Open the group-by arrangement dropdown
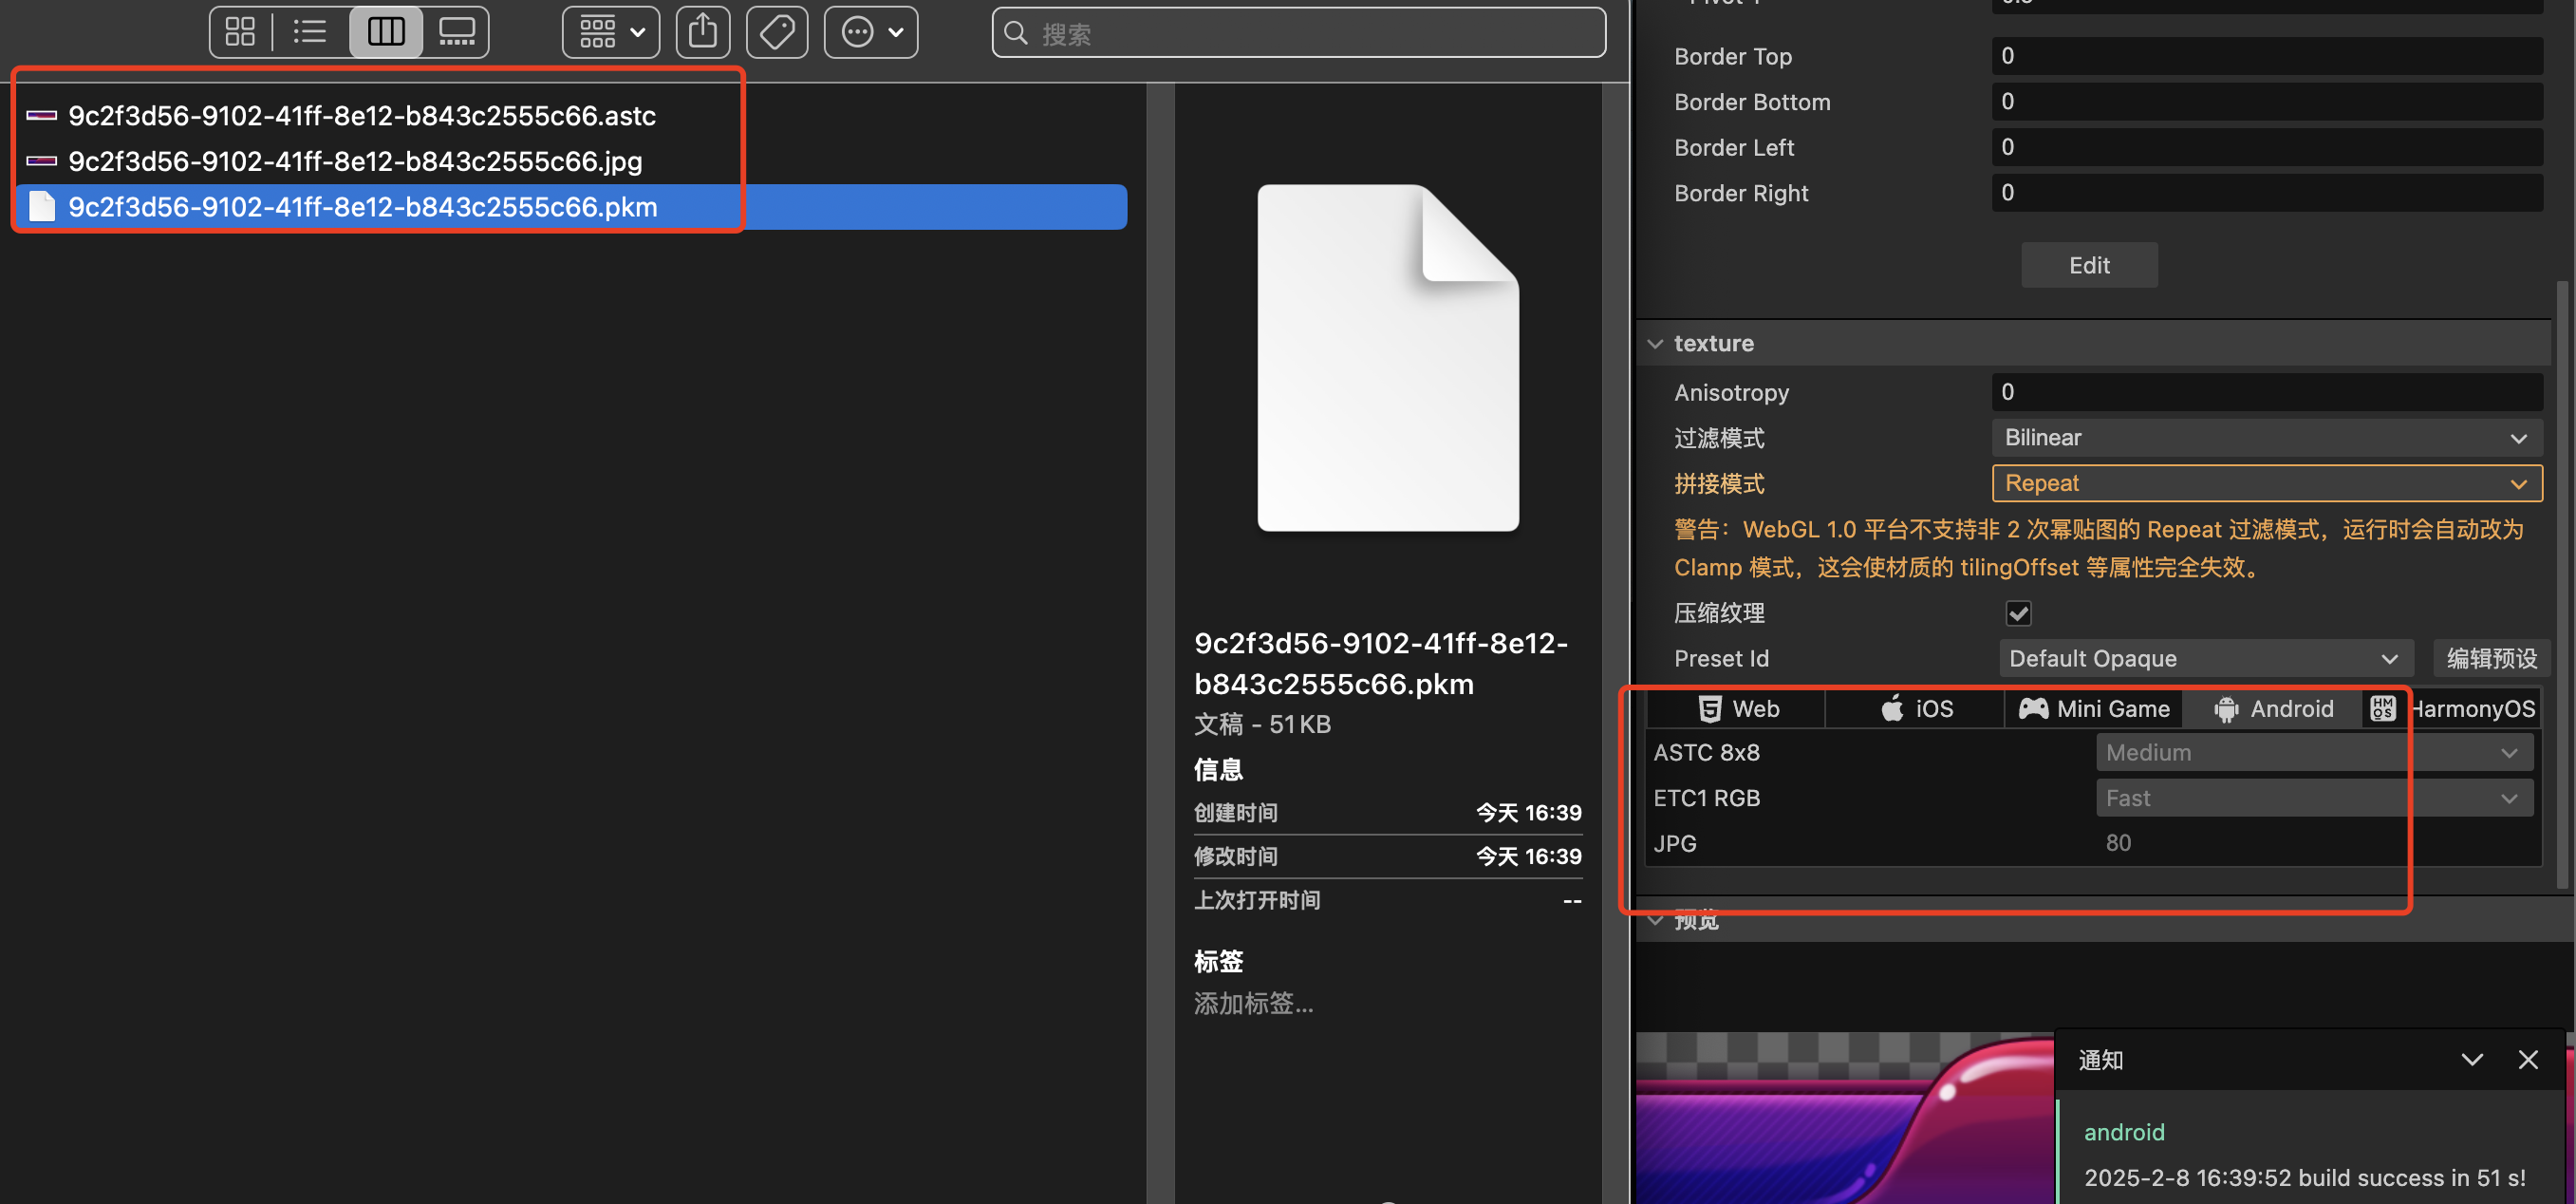The image size is (2576, 1204). pyautogui.click(x=611, y=32)
